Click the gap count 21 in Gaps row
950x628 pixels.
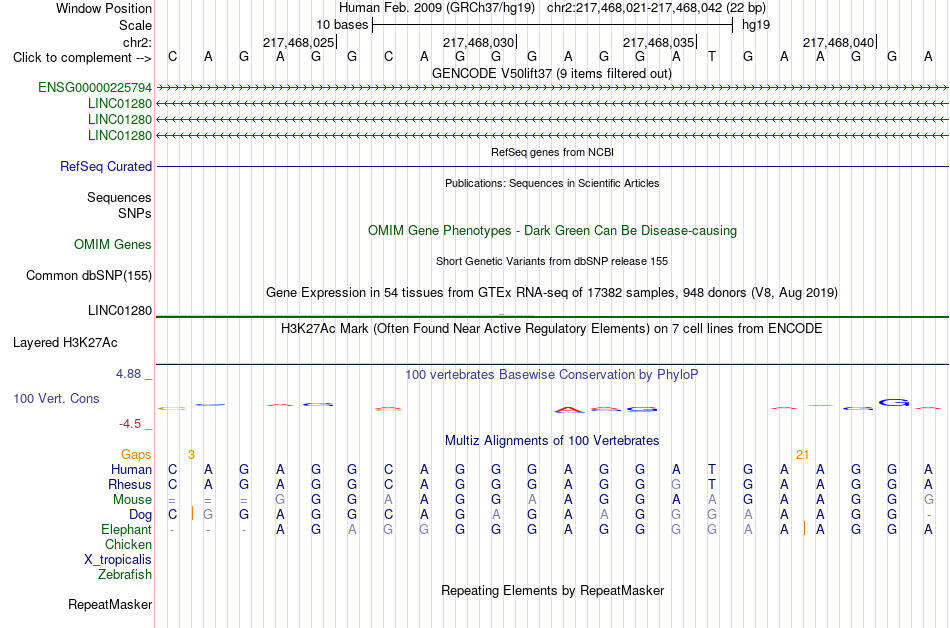(x=803, y=455)
